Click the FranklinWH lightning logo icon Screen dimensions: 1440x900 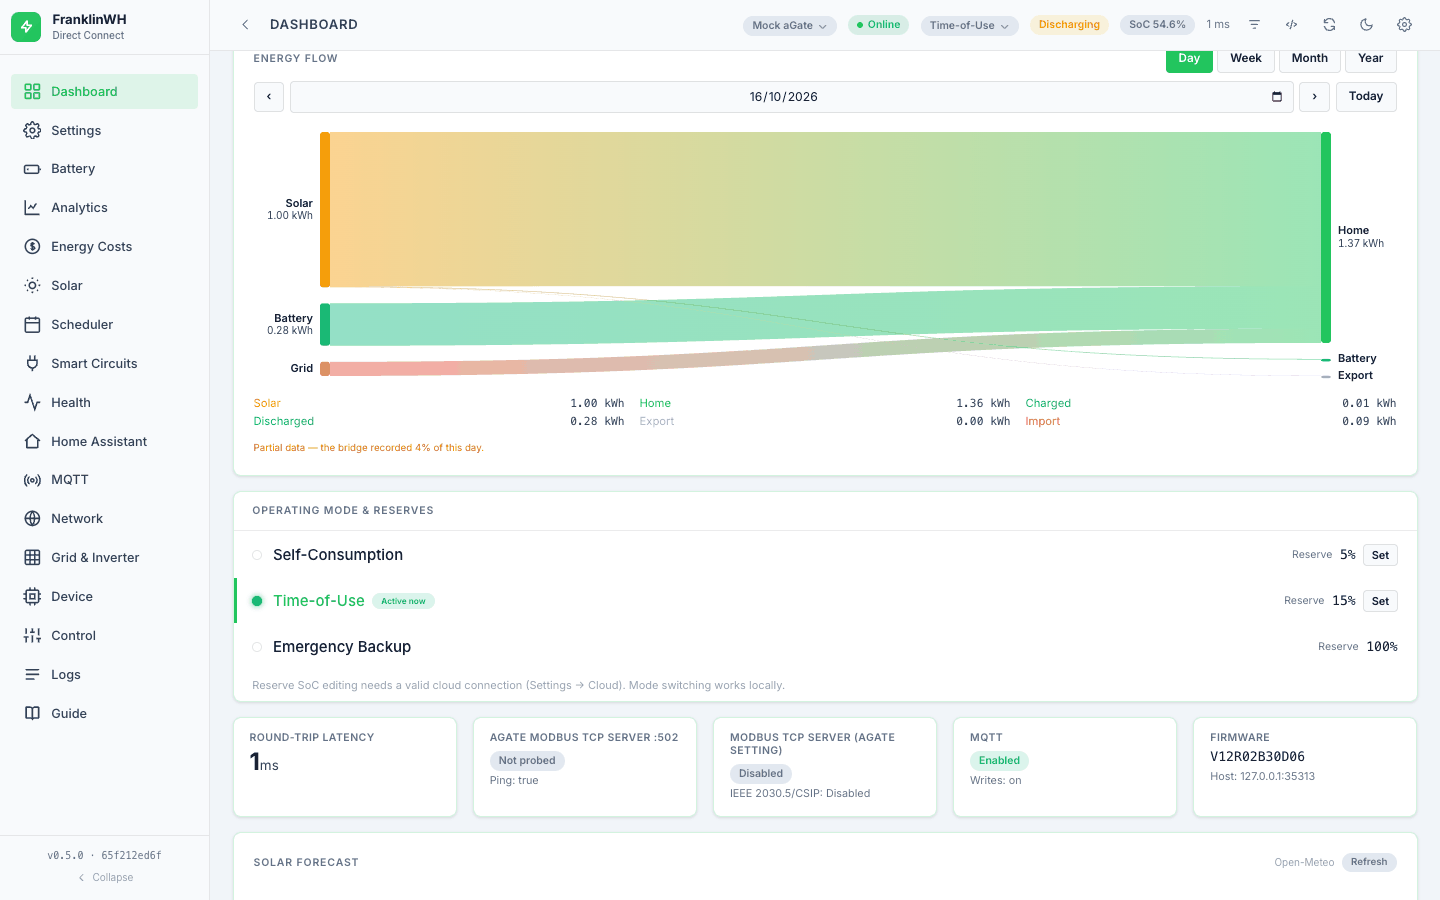coord(26,27)
